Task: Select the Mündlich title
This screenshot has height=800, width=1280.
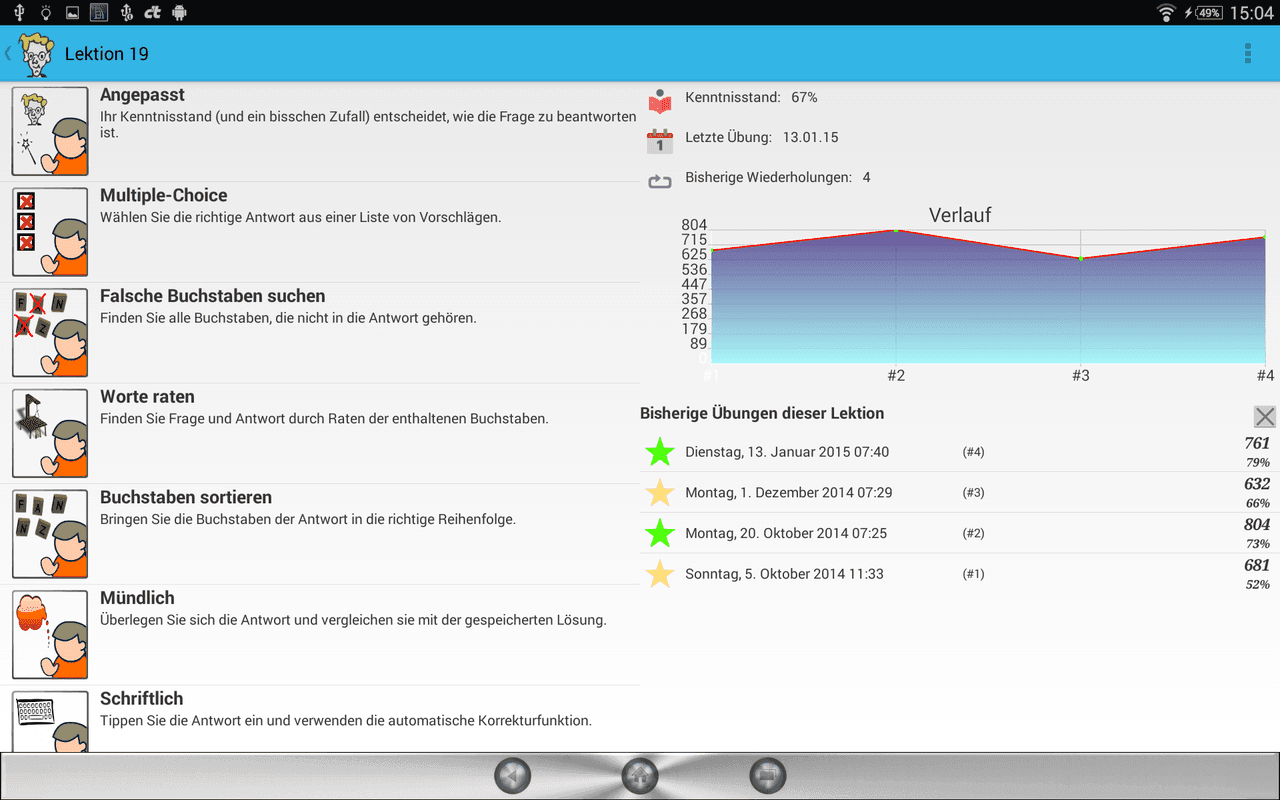Action: pos(137,598)
